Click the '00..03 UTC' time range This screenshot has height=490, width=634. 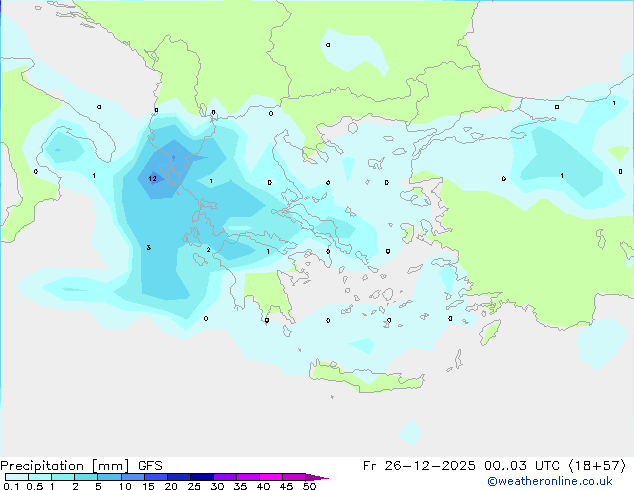(x=522, y=466)
